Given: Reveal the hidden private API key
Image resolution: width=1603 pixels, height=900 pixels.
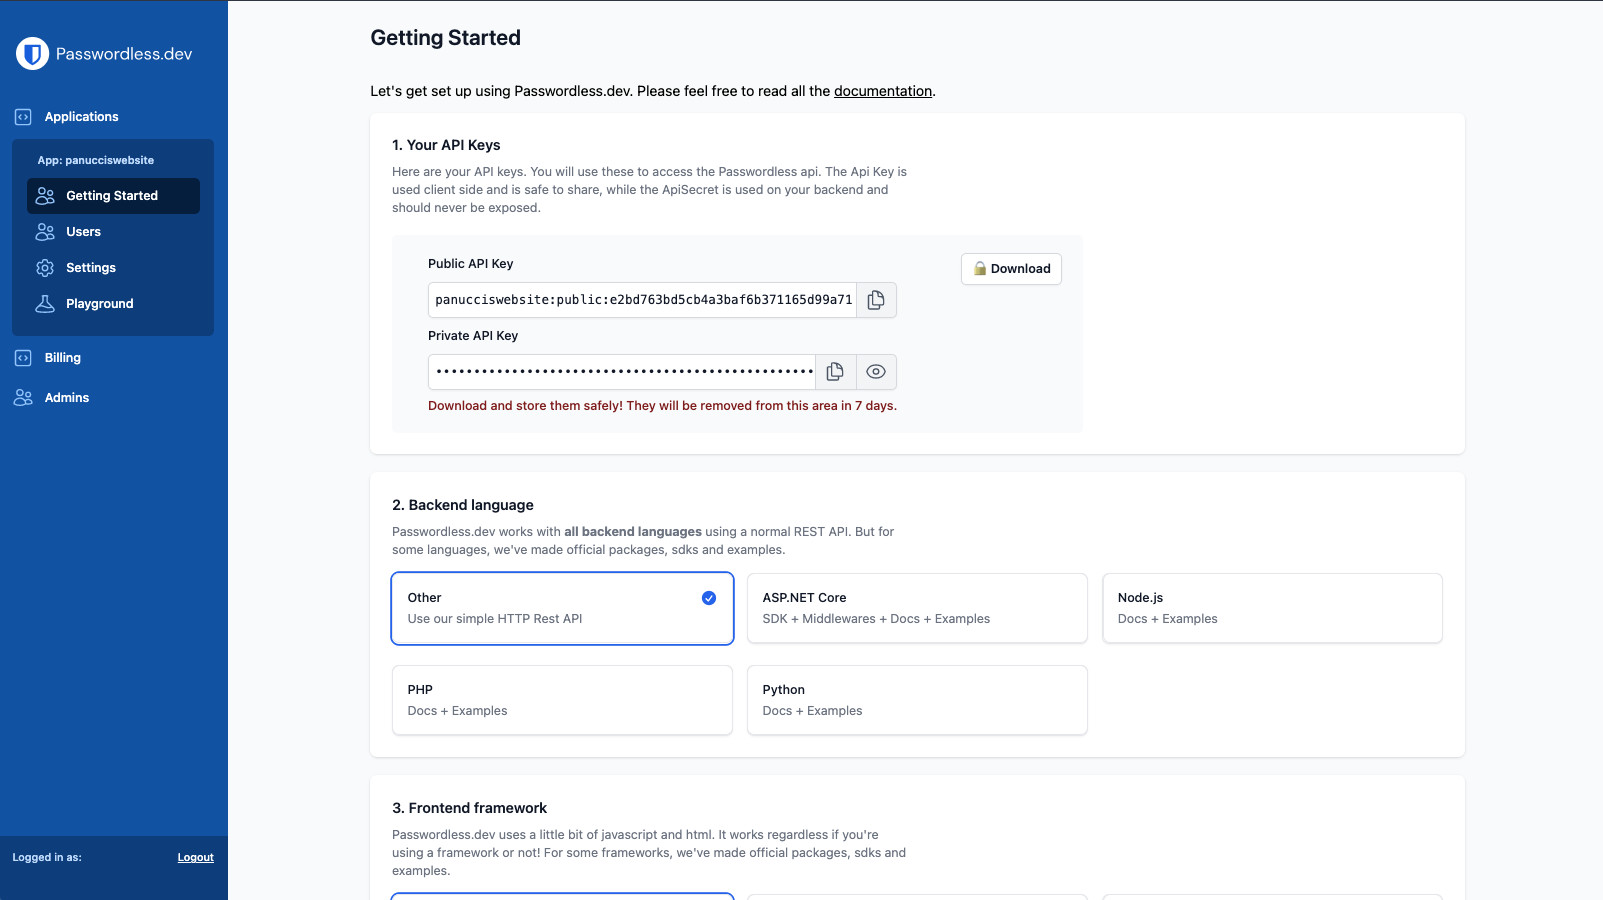Looking at the screenshot, I should click(876, 371).
